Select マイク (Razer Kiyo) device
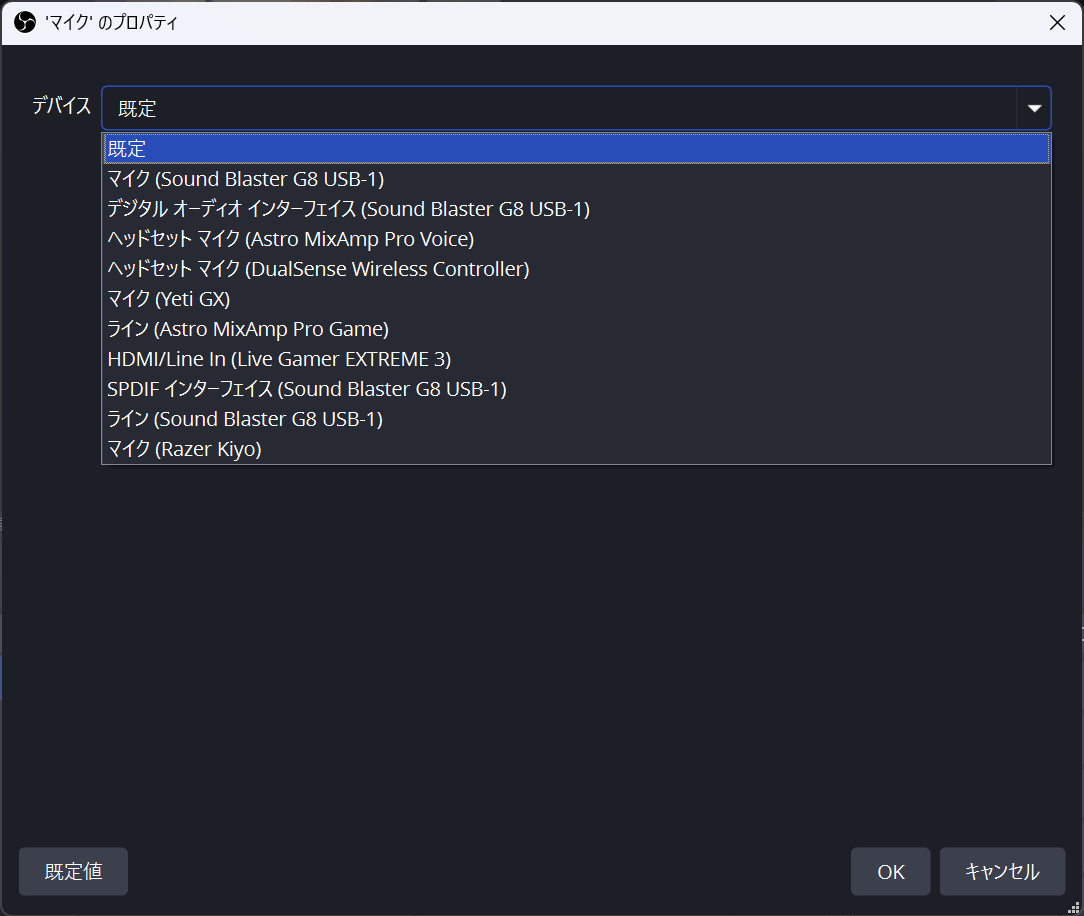The height and width of the screenshot is (916, 1084). [184, 449]
